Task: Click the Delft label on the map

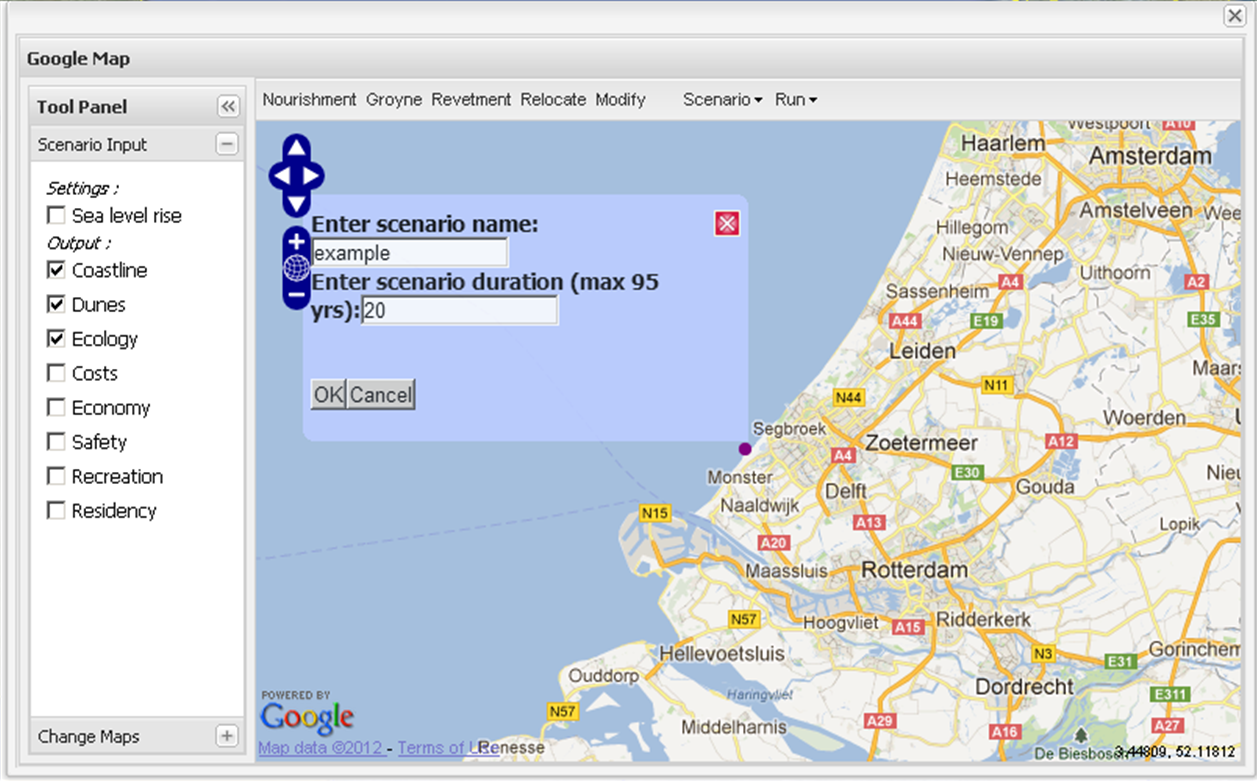Action: click(846, 492)
